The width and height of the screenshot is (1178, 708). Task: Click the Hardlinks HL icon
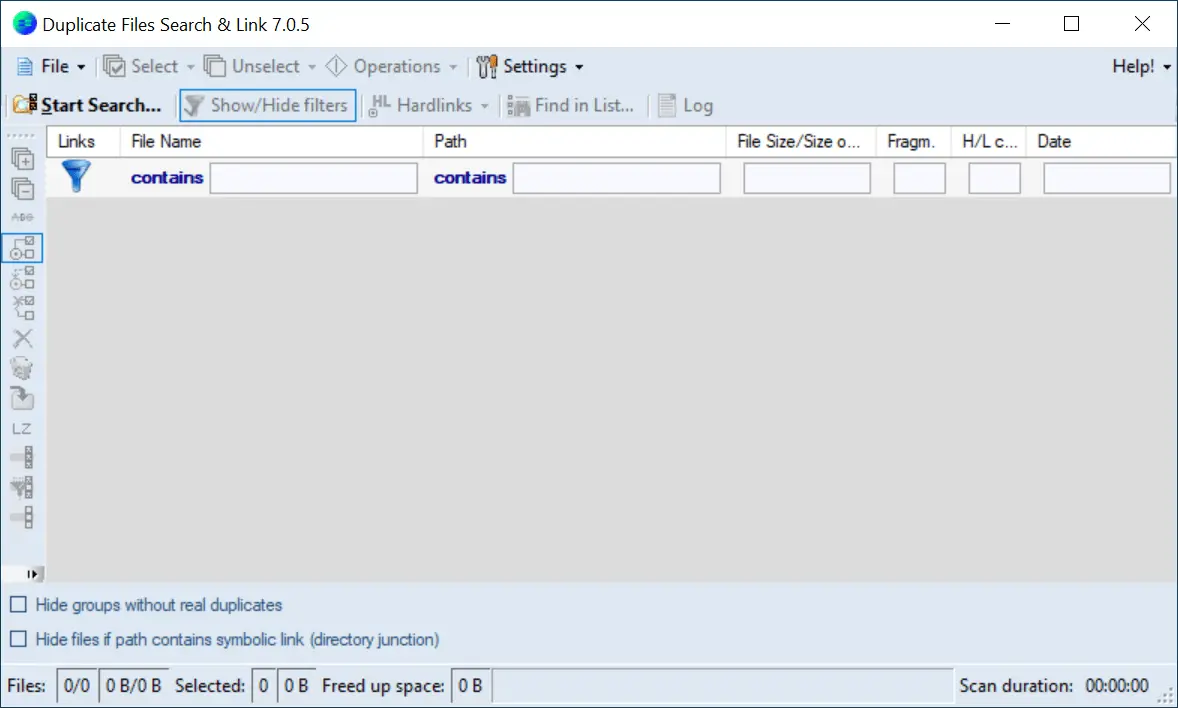379,105
